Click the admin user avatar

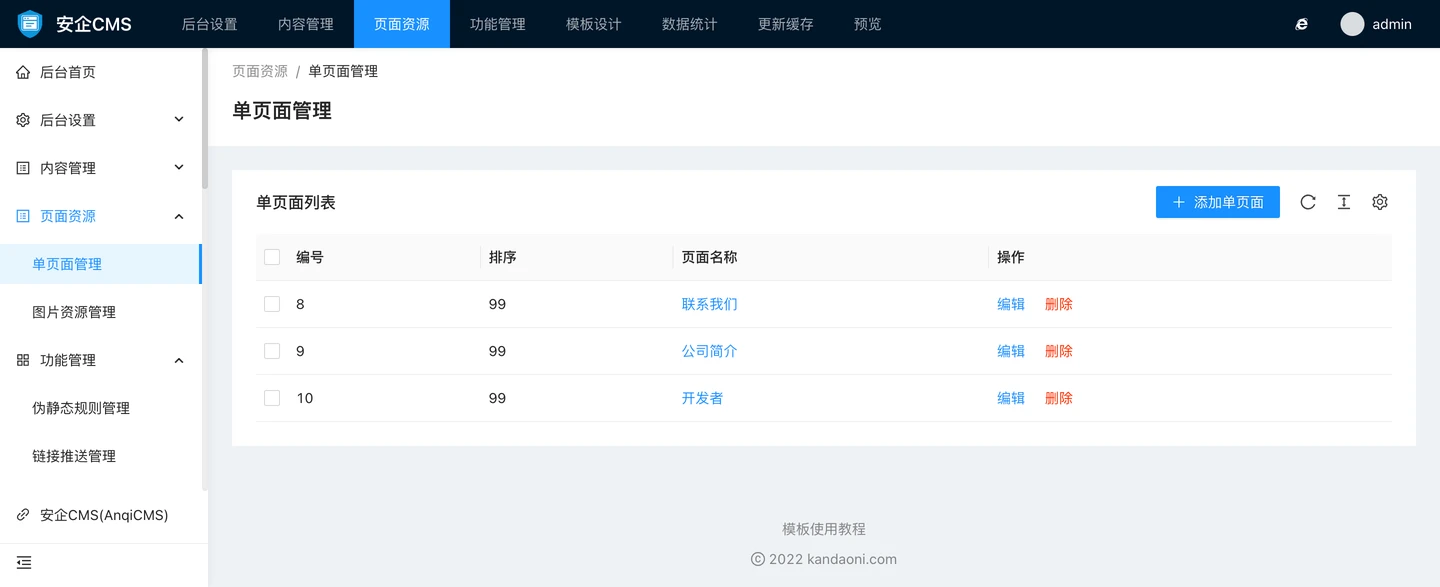tap(1352, 24)
